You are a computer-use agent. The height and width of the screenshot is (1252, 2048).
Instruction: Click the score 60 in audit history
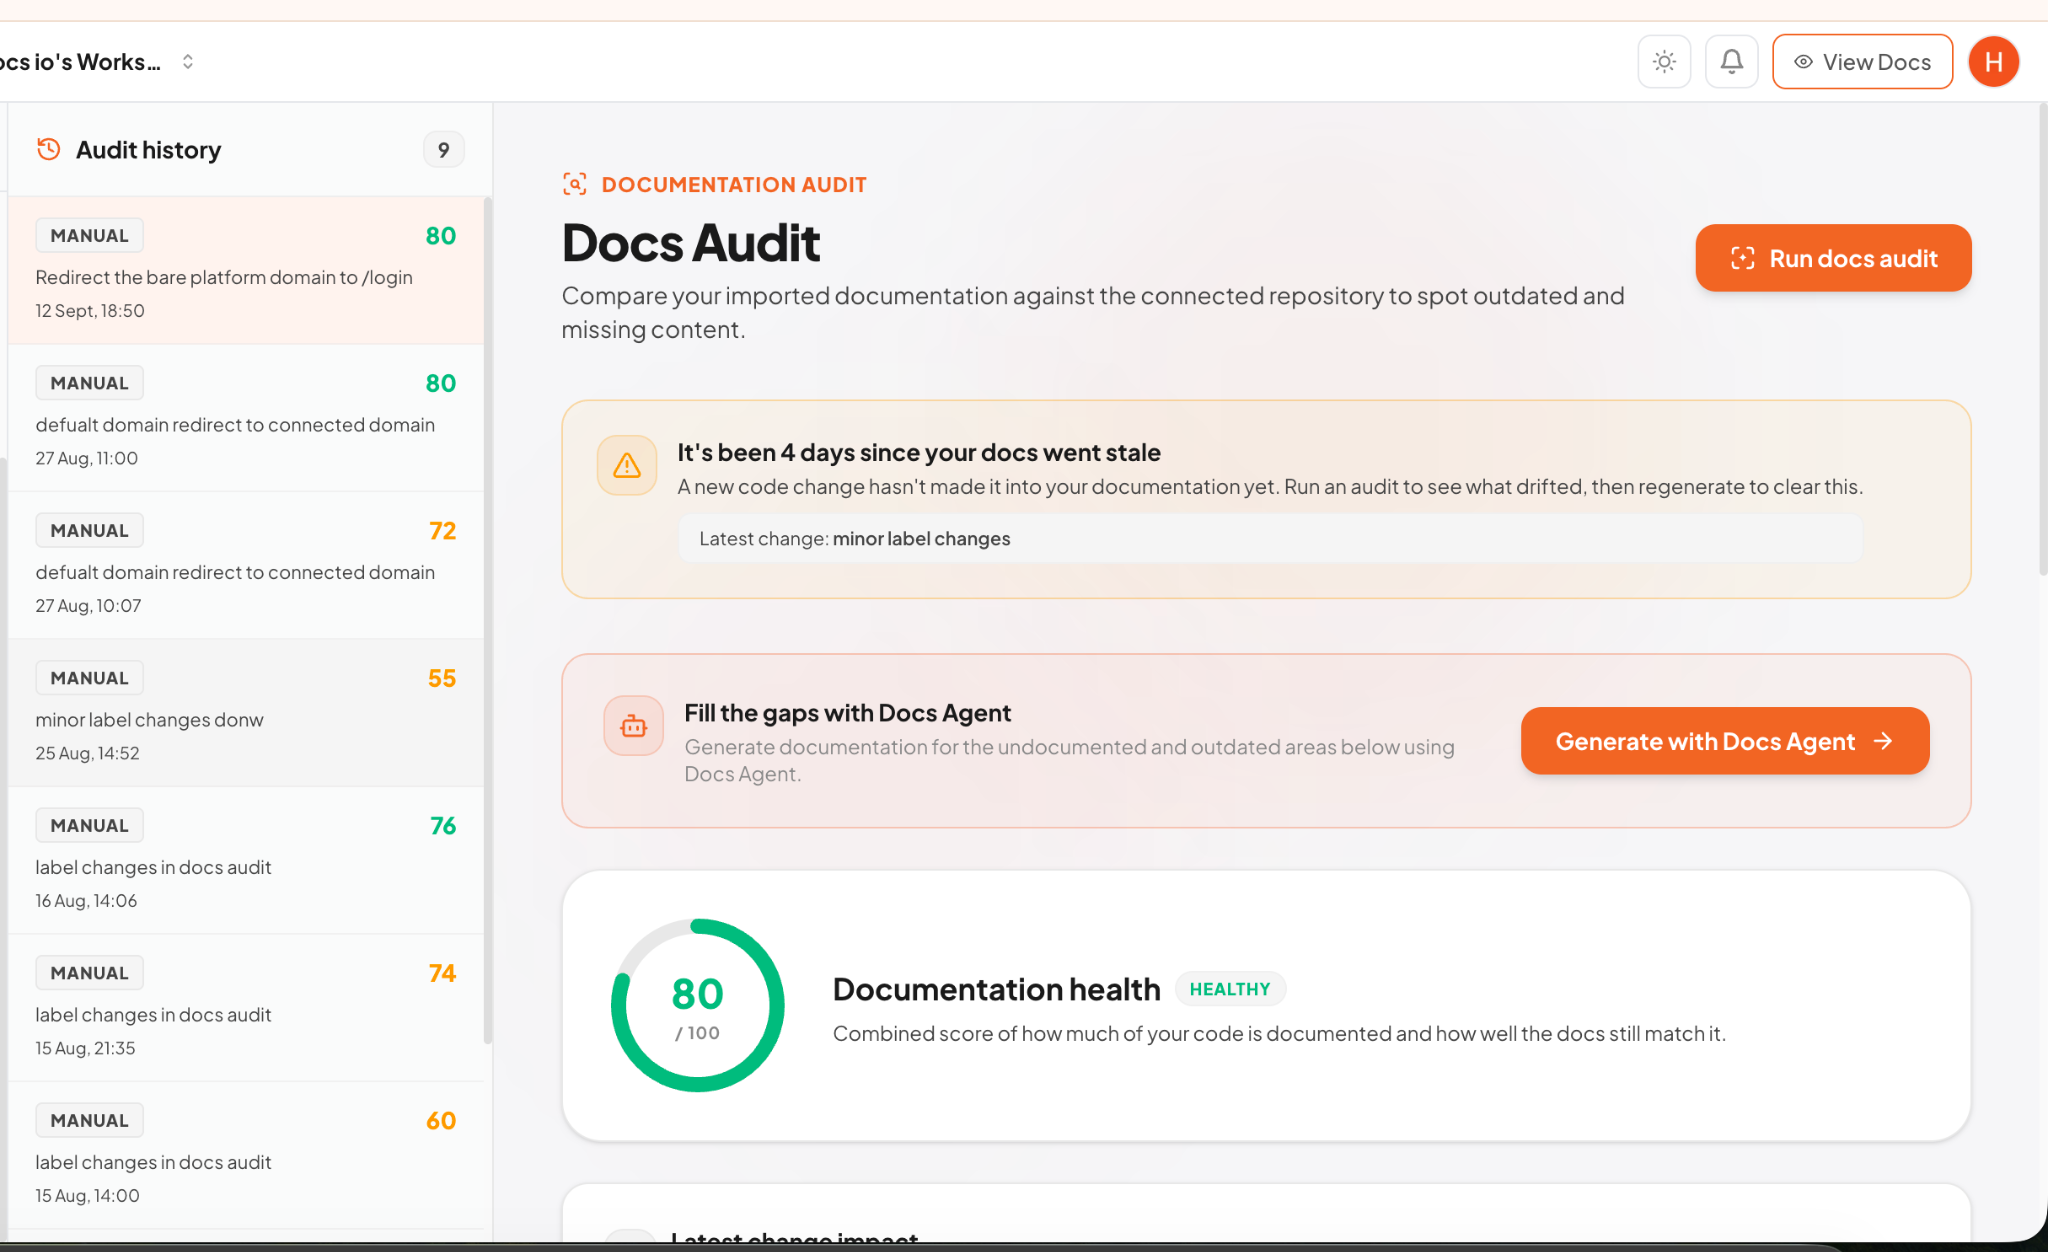pyautogui.click(x=441, y=1121)
